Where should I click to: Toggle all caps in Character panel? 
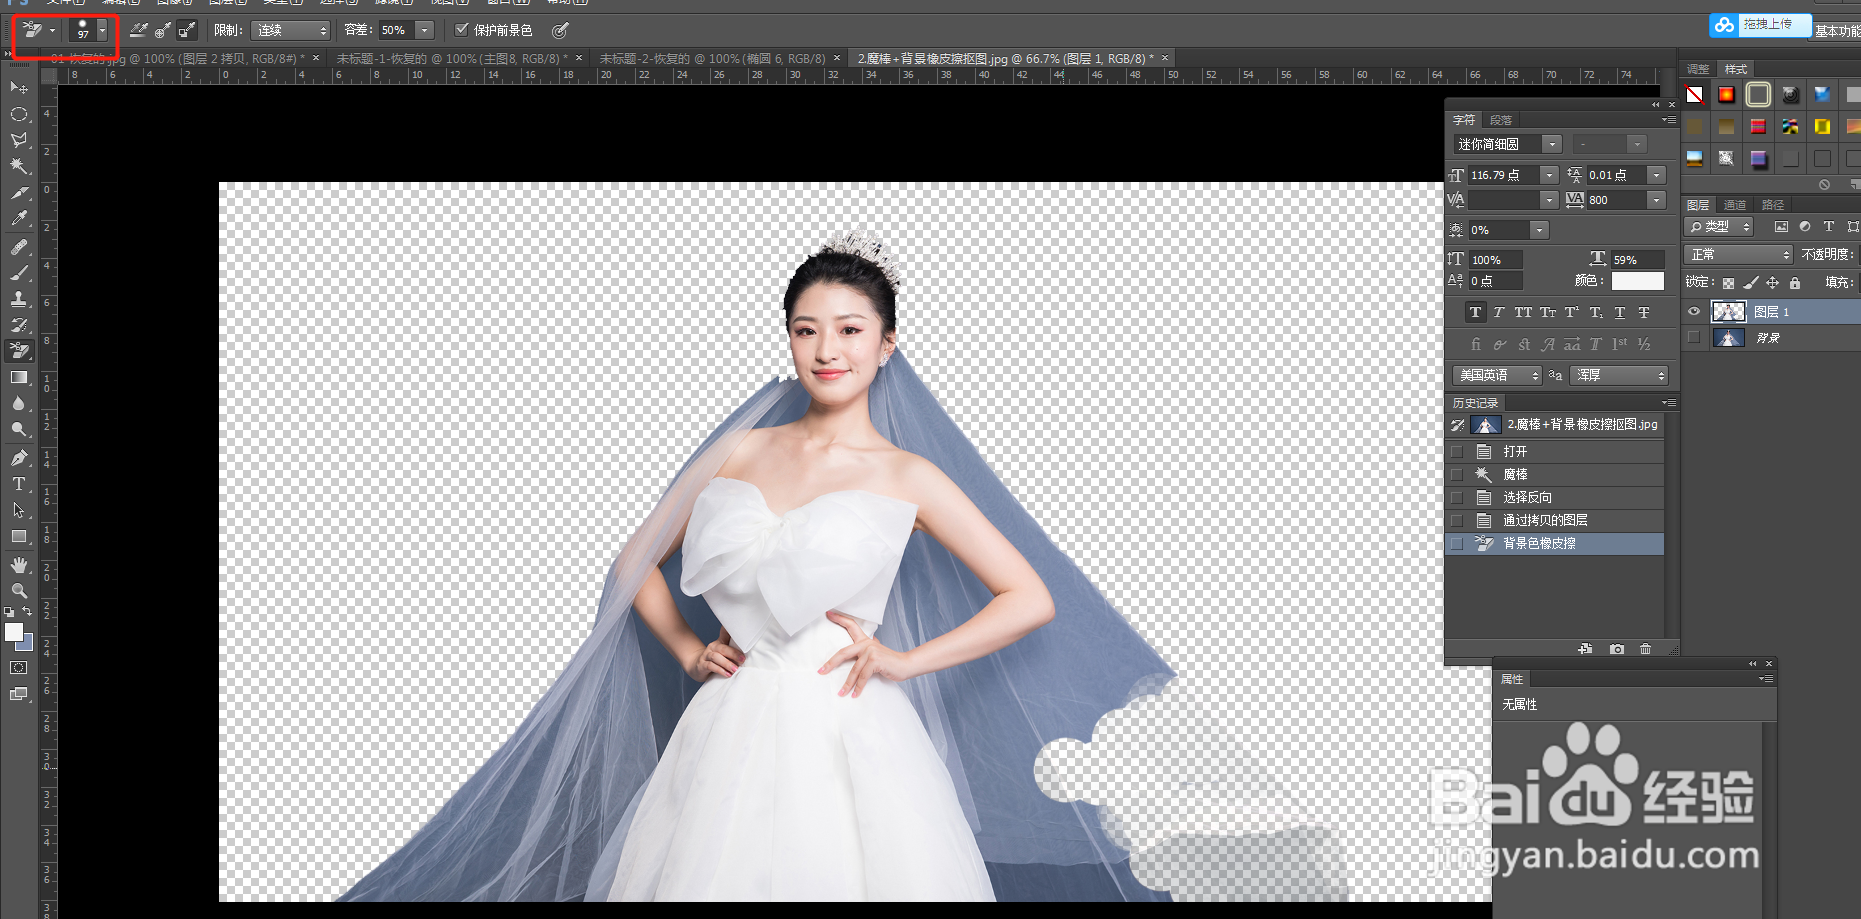(1523, 312)
